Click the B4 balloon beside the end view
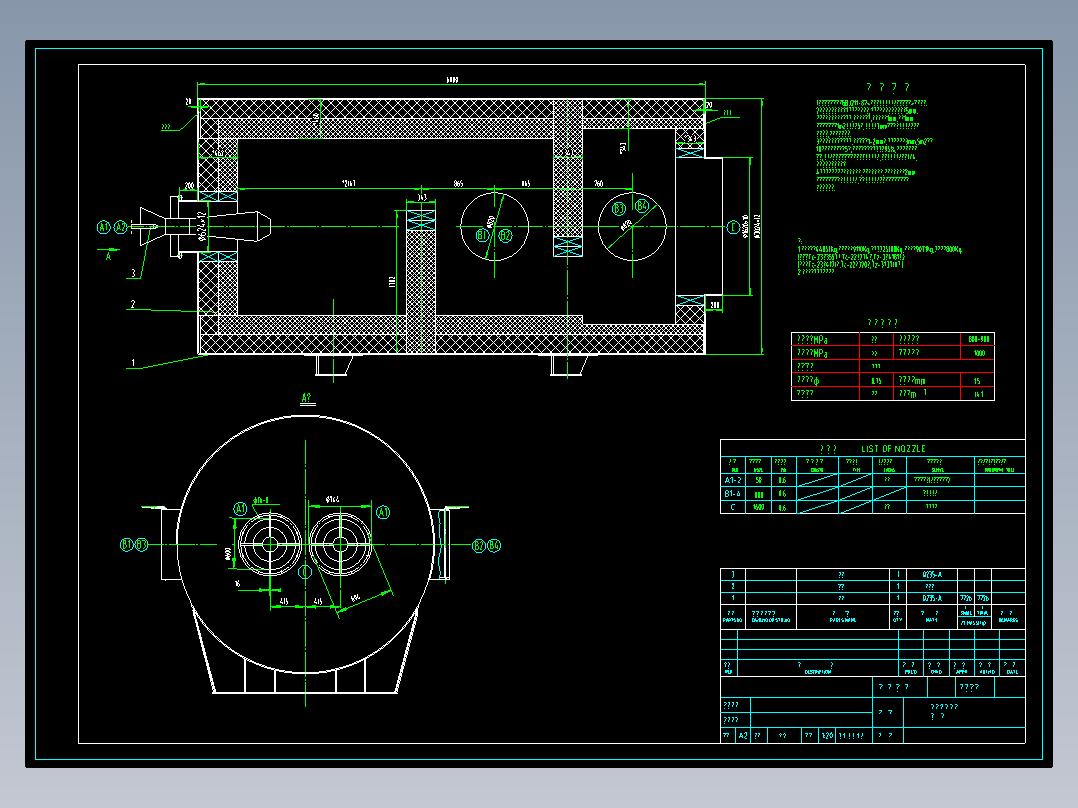Viewport: 1078px width, 808px height. tap(494, 546)
